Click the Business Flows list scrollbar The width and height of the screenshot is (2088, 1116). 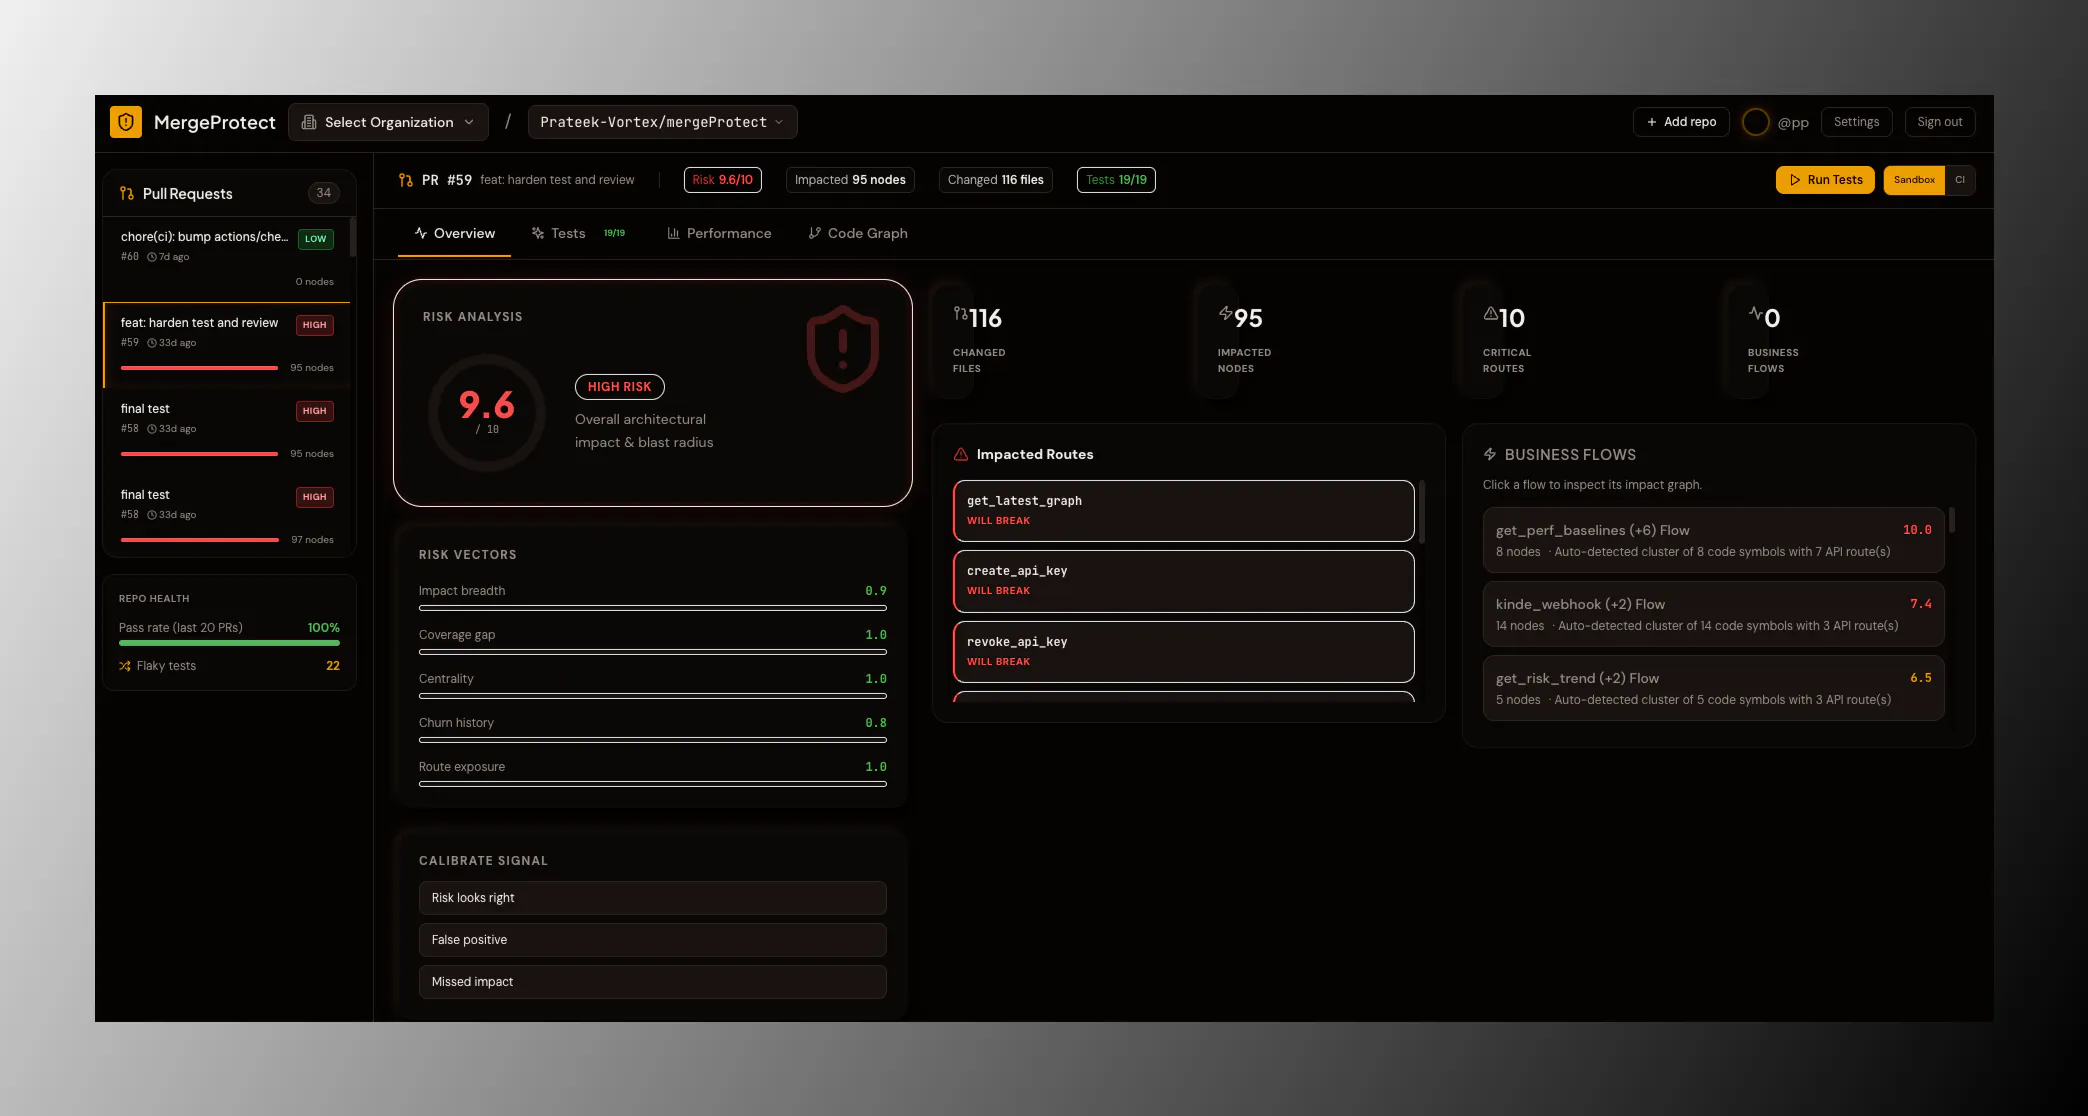(1951, 520)
